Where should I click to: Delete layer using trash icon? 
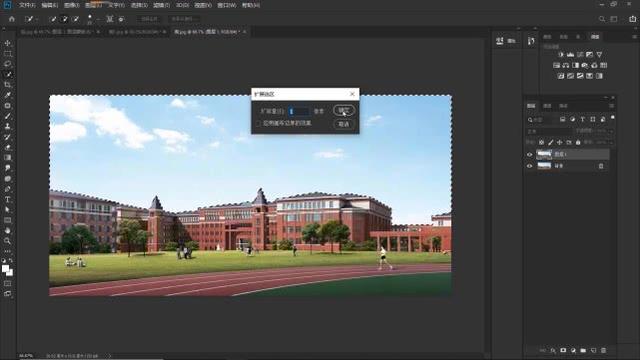603,350
